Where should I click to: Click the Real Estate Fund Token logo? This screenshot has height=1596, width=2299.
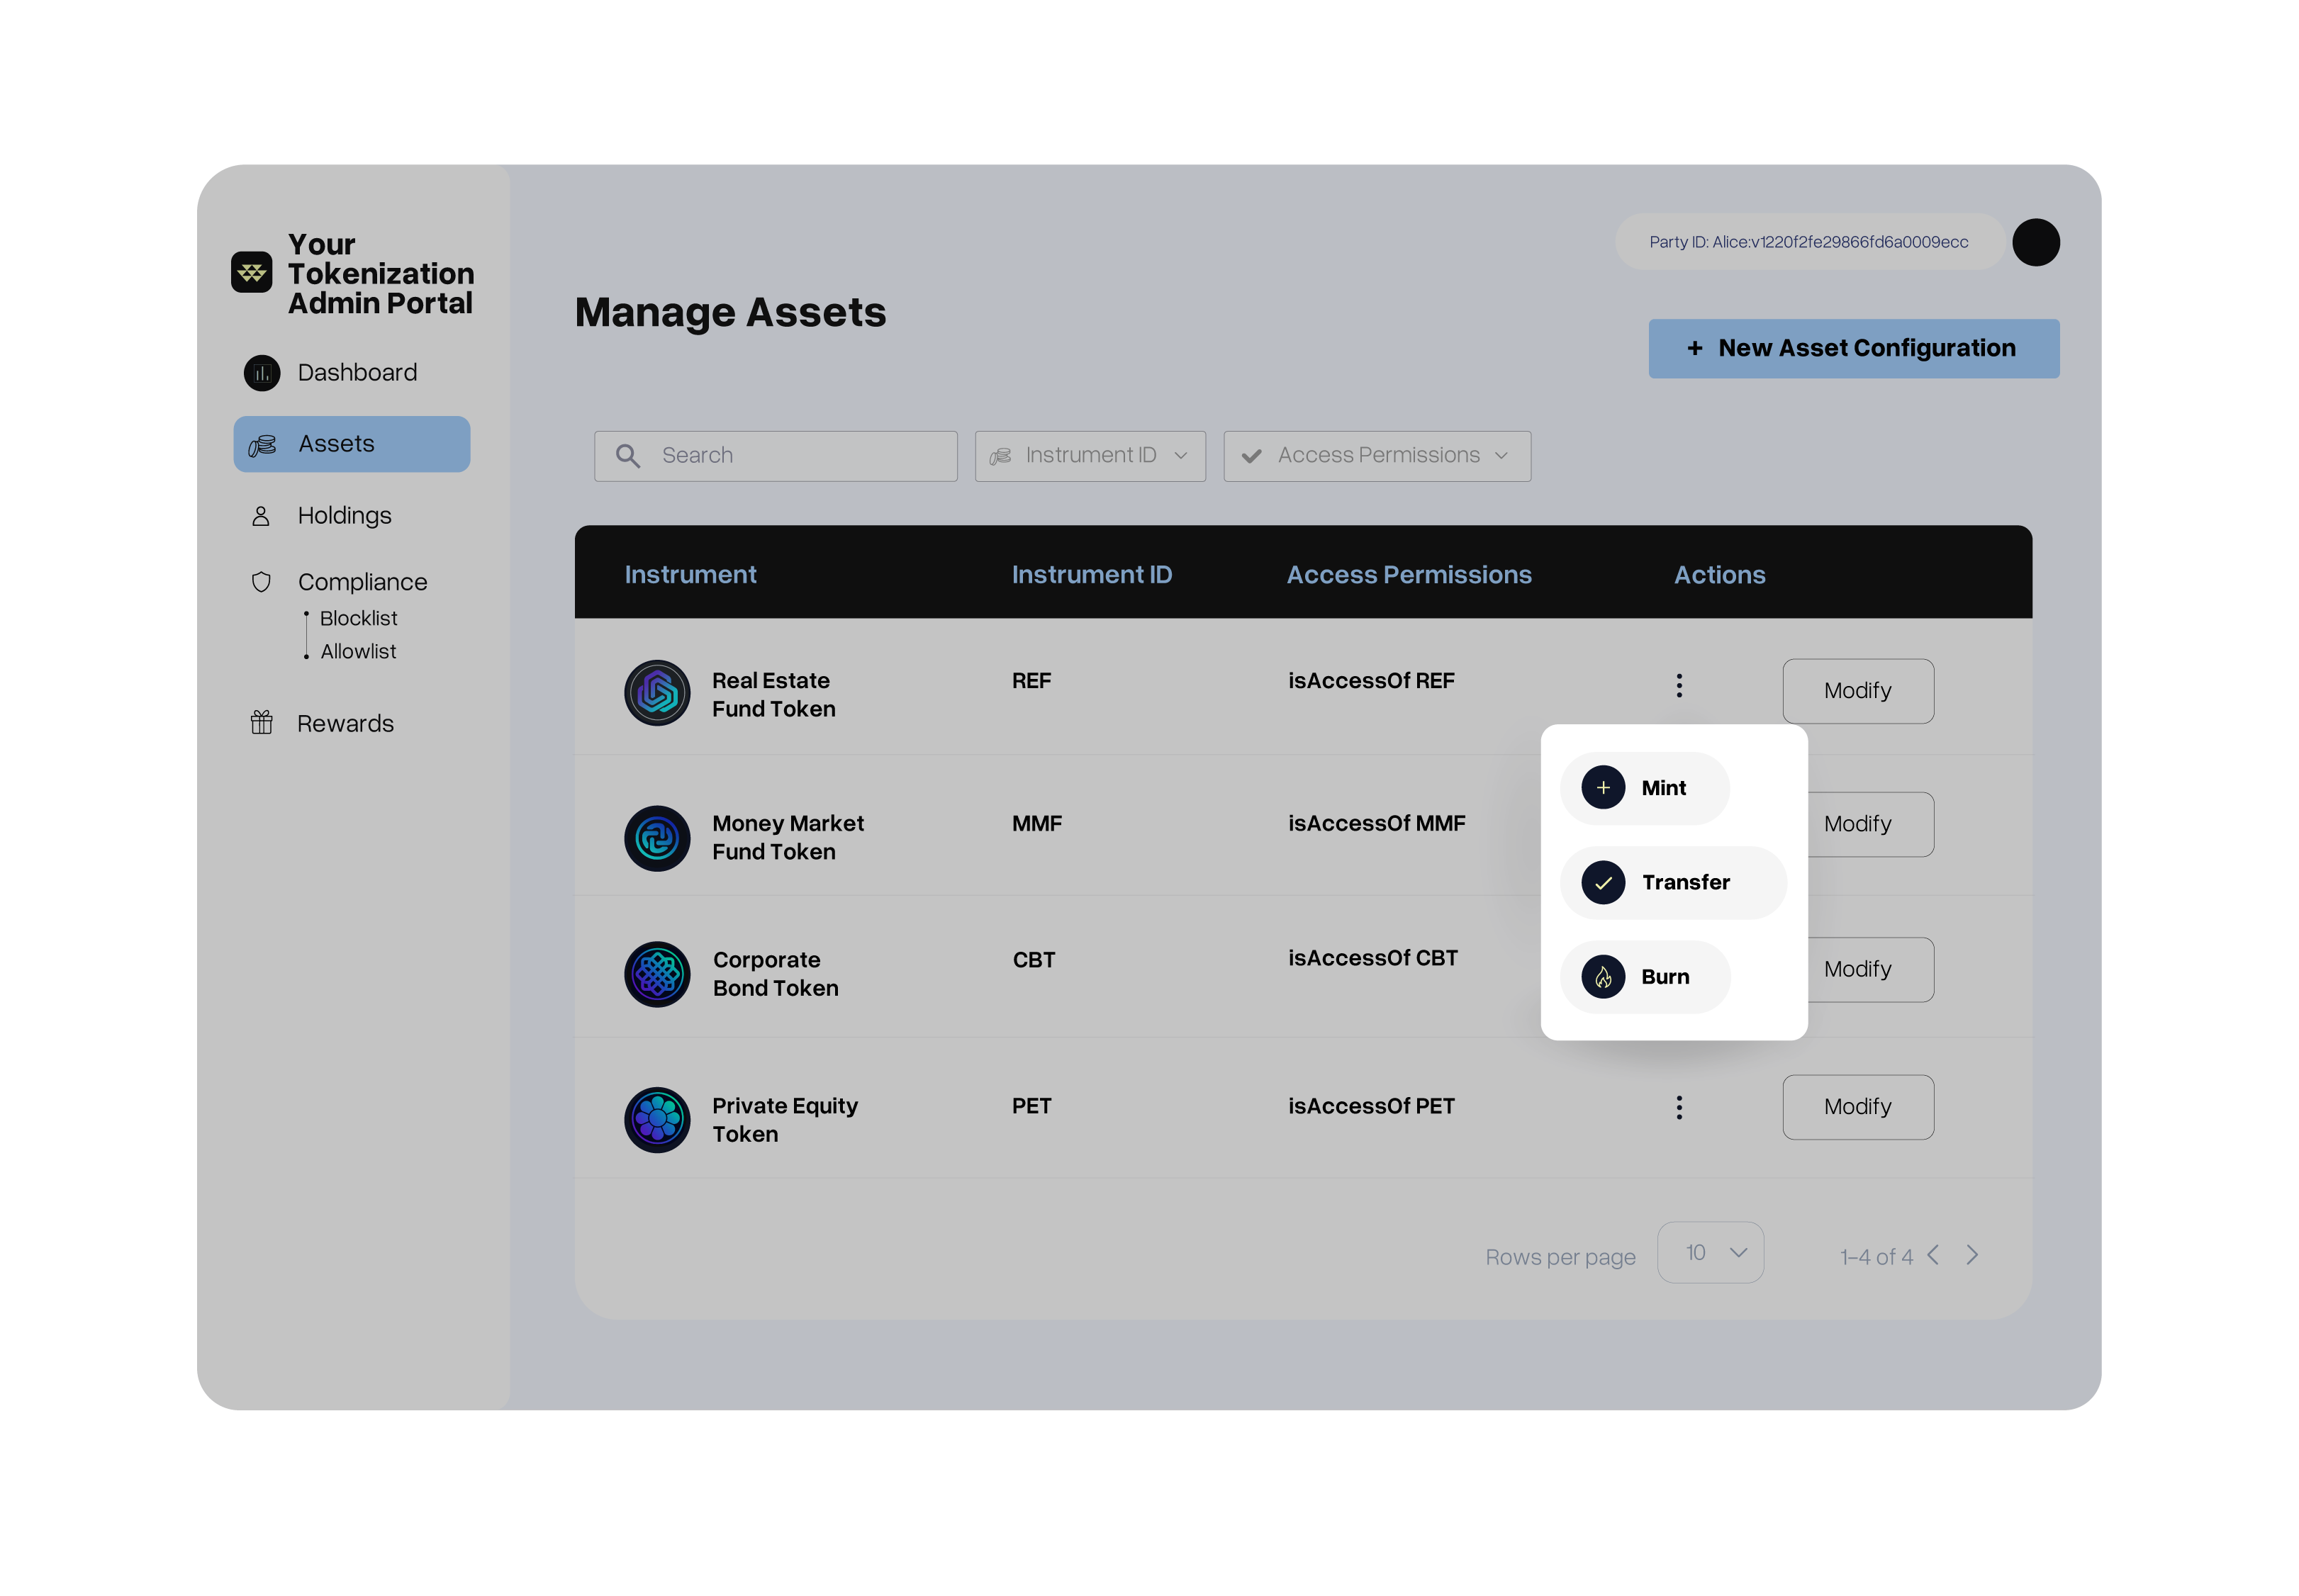(x=657, y=693)
